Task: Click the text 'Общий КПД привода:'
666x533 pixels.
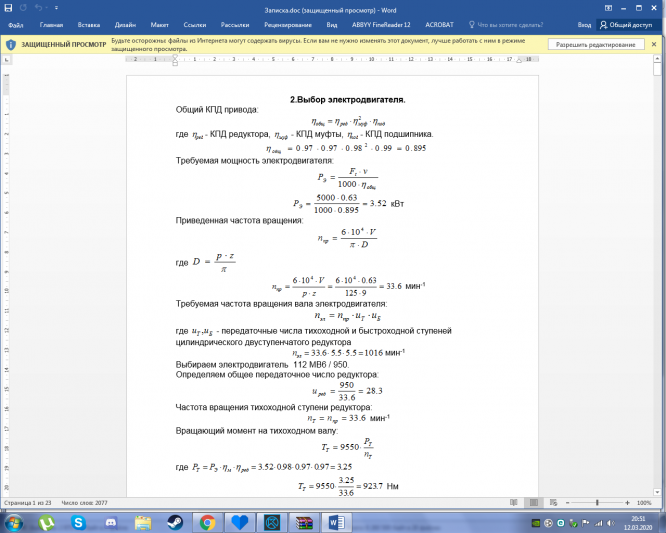Action: (x=217, y=110)
